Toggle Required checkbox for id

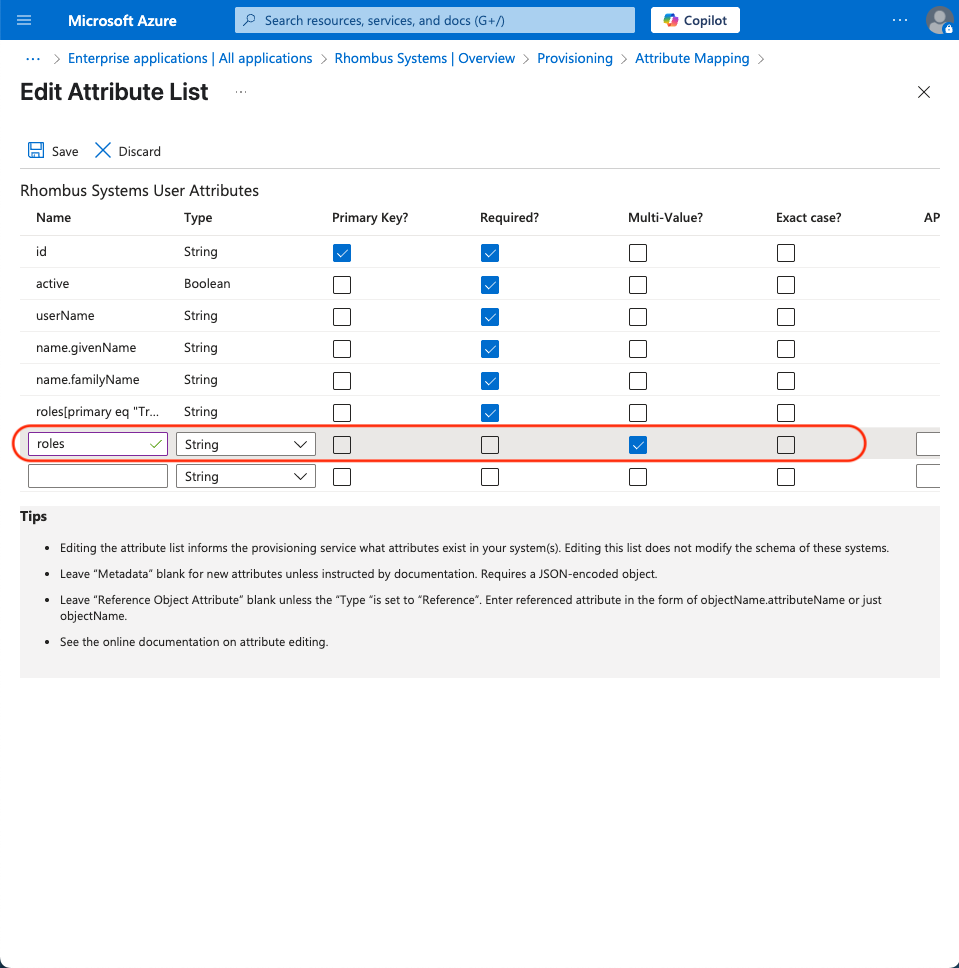[490, 253]
